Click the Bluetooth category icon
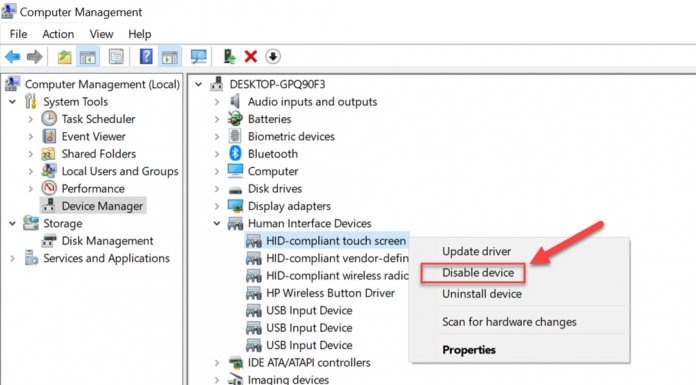Screen dimensions: 696x385 click(x=235, y=154)
